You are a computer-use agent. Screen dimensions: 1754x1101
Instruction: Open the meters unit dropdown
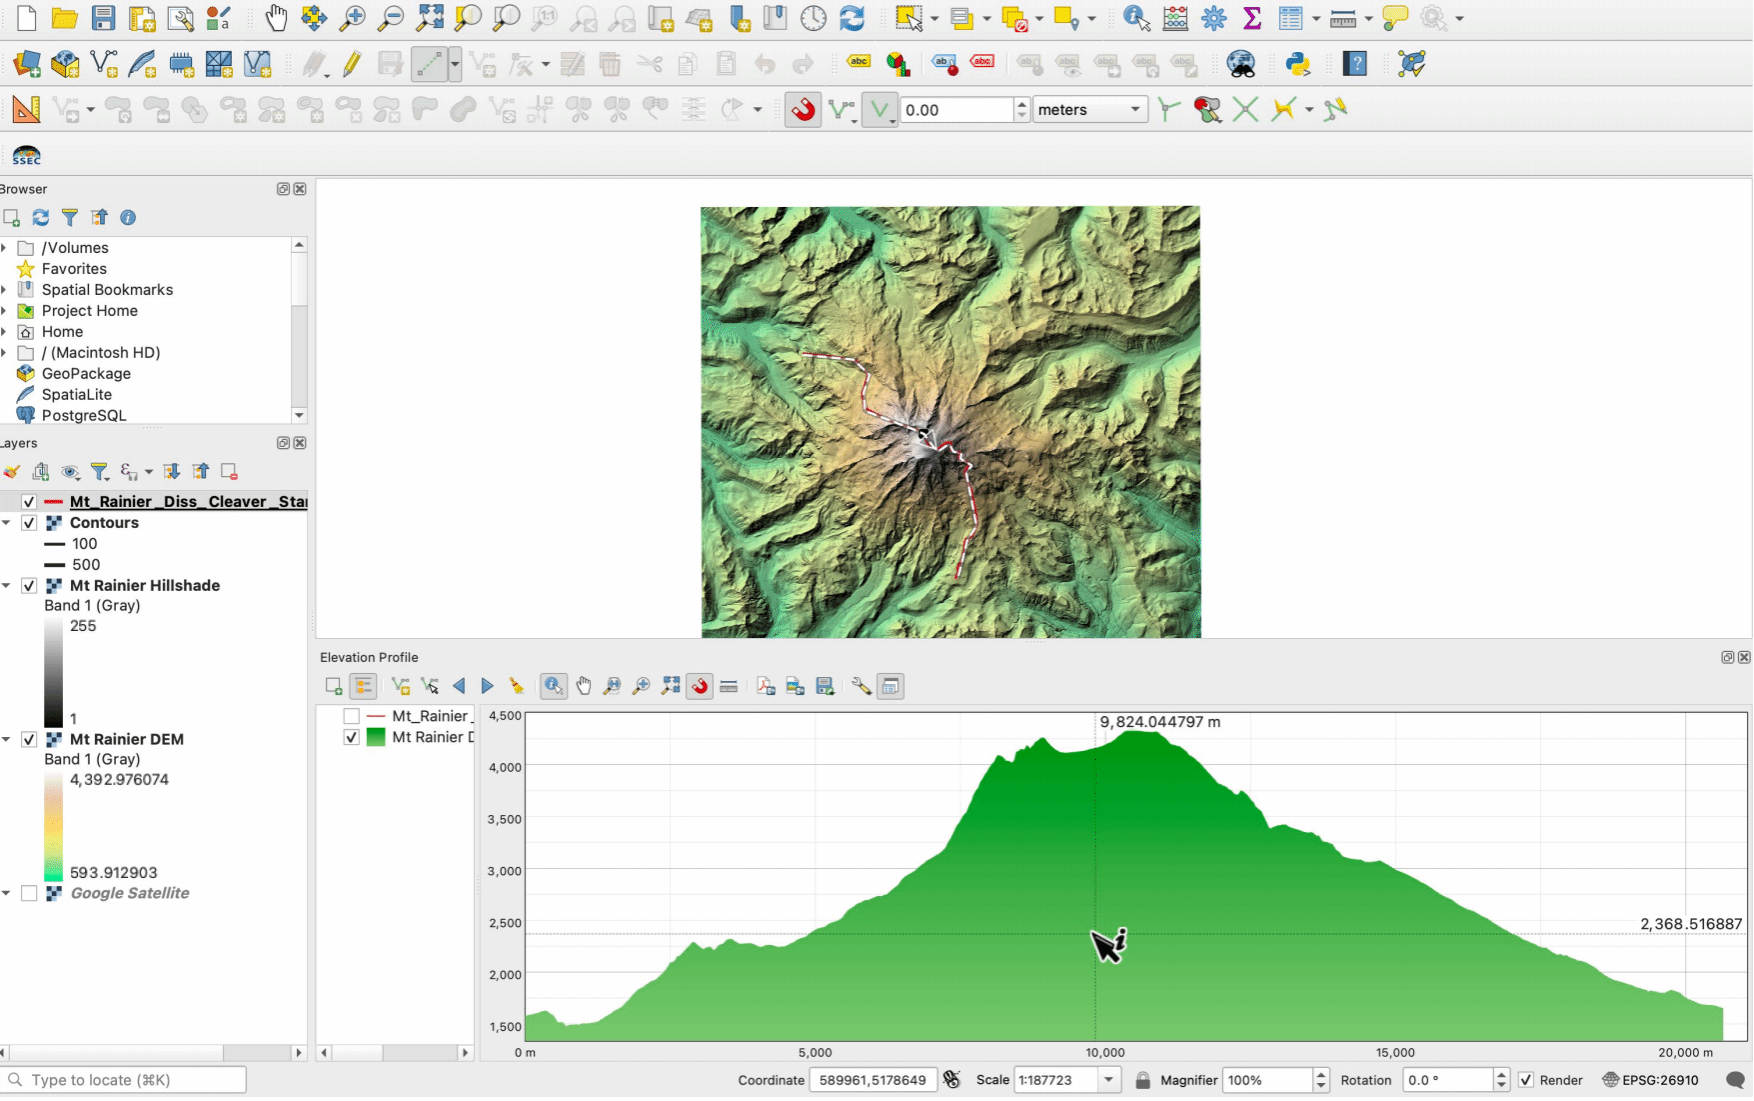(1089, 110)
